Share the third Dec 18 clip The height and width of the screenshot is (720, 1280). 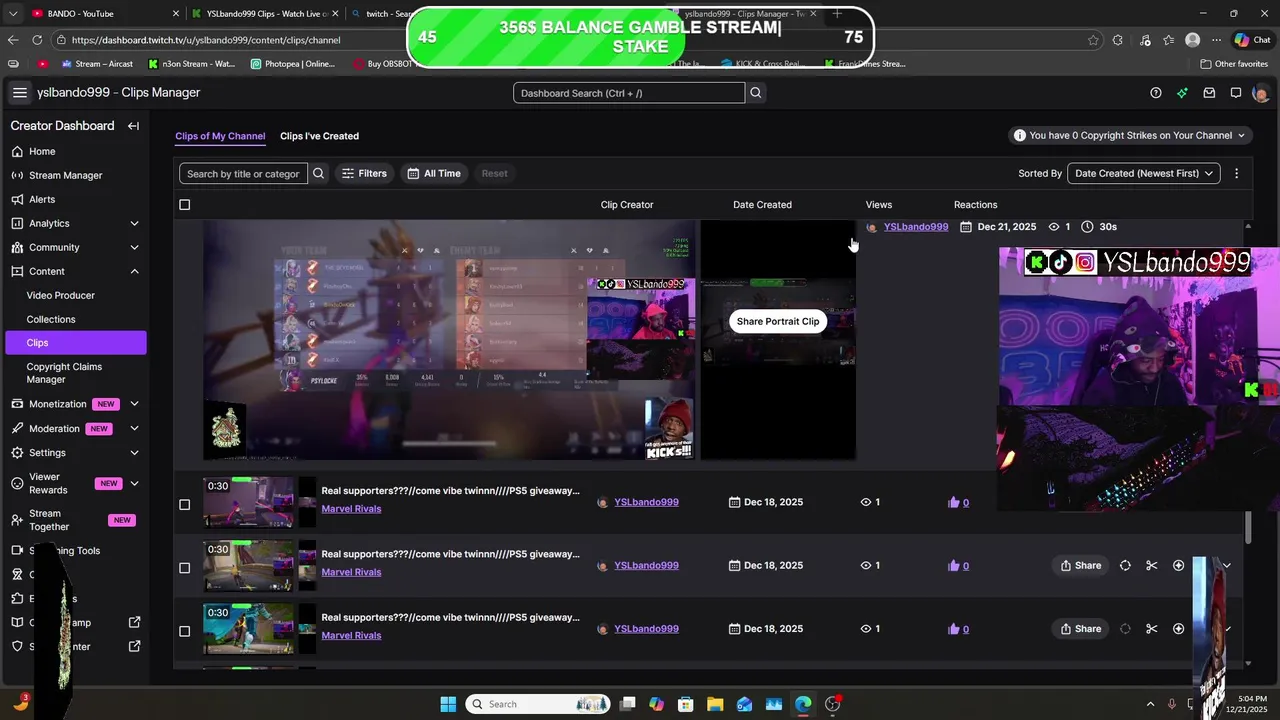click(1081, 629)
